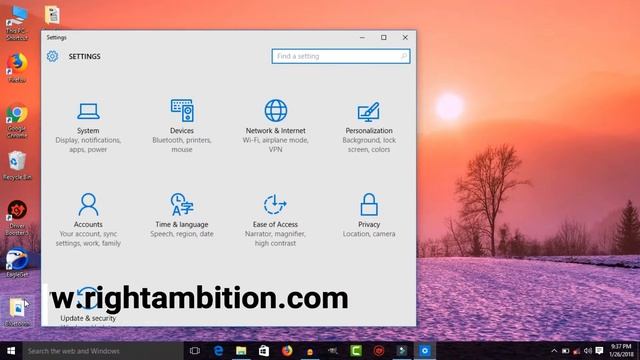Select the zipped folder icon atop the desktop
This screenshot has width=640, height=360.
(x=52, y=15)
